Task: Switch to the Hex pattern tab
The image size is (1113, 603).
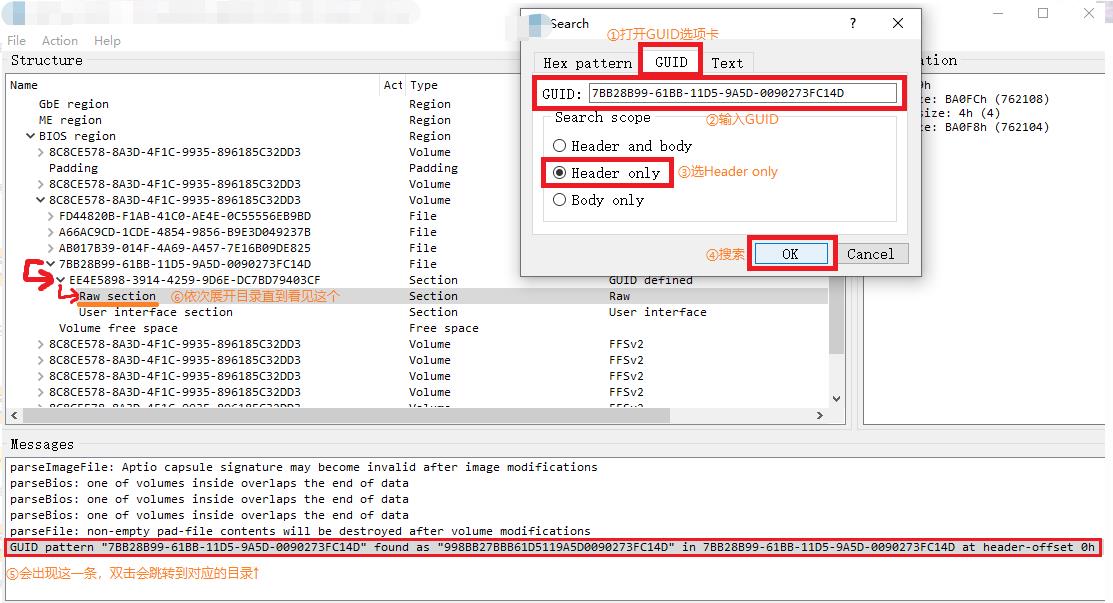Action: pyautogui.click(x=587, y=63)
